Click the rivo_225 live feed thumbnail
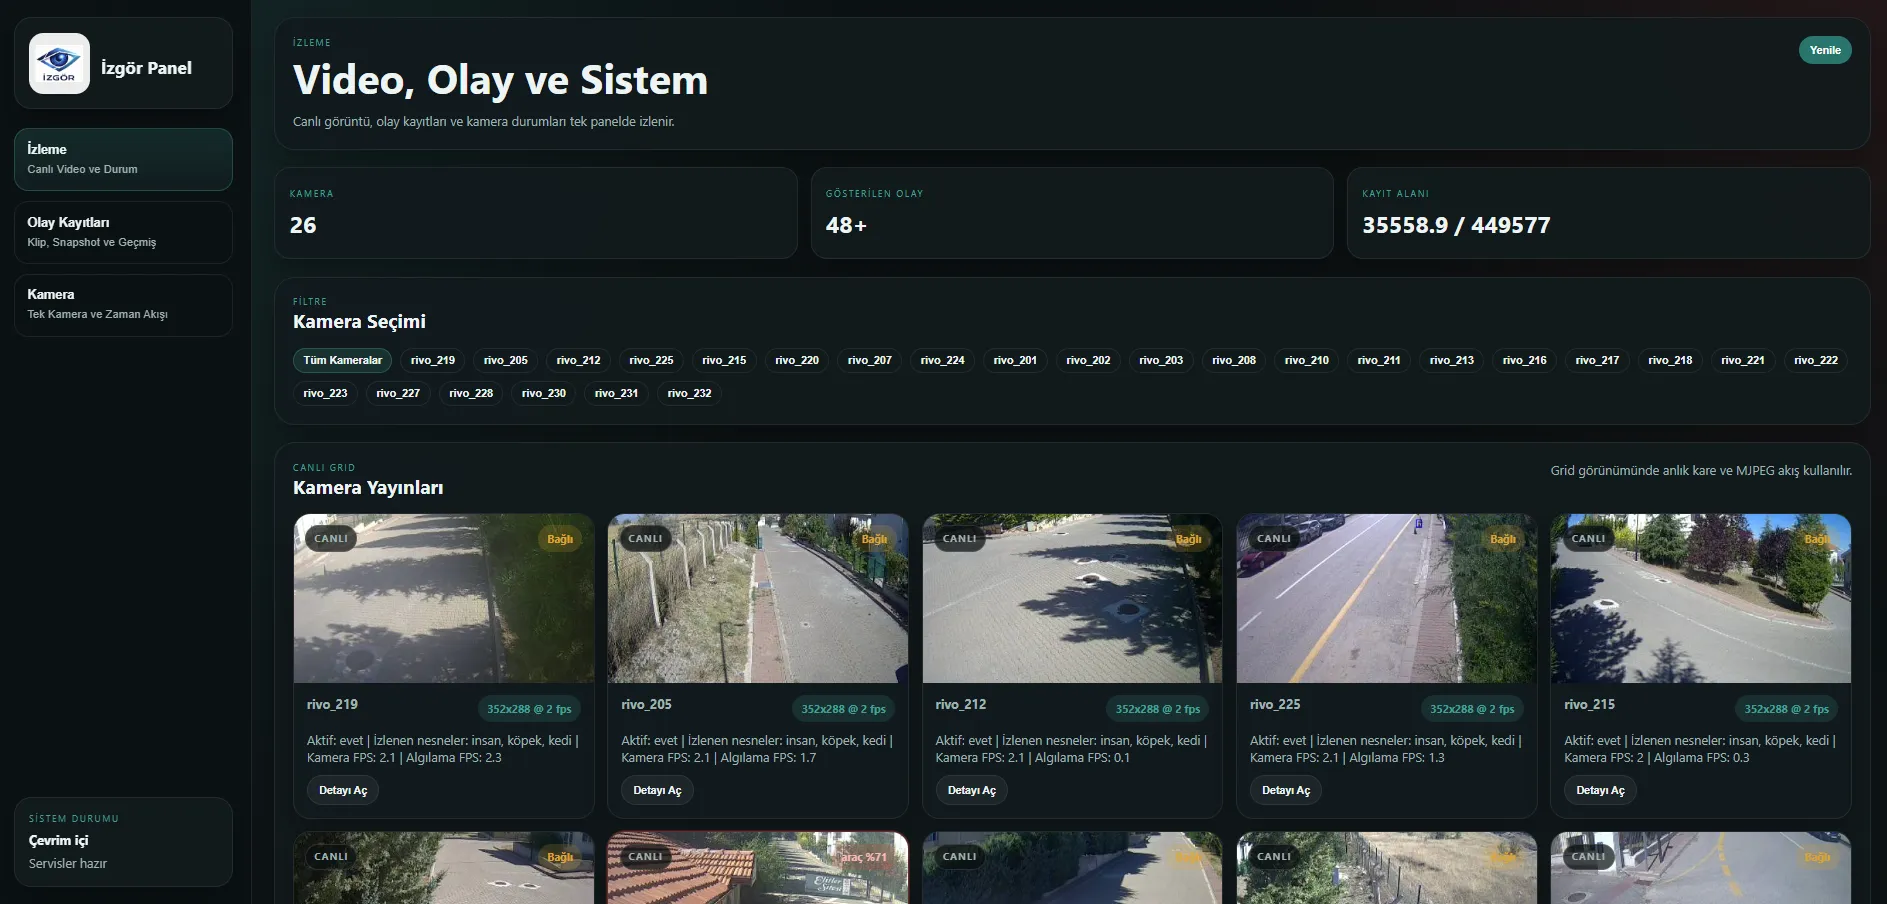This screenshot has height=904, width=1887. [1386, 598]
